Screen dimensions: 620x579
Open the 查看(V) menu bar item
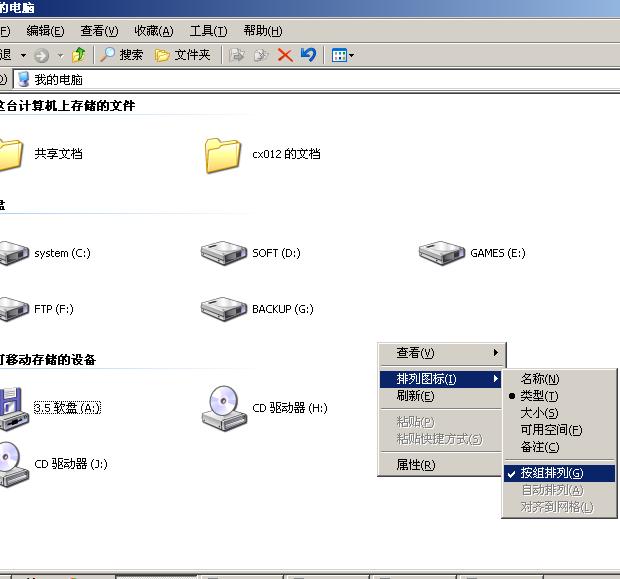coord(99,31)
